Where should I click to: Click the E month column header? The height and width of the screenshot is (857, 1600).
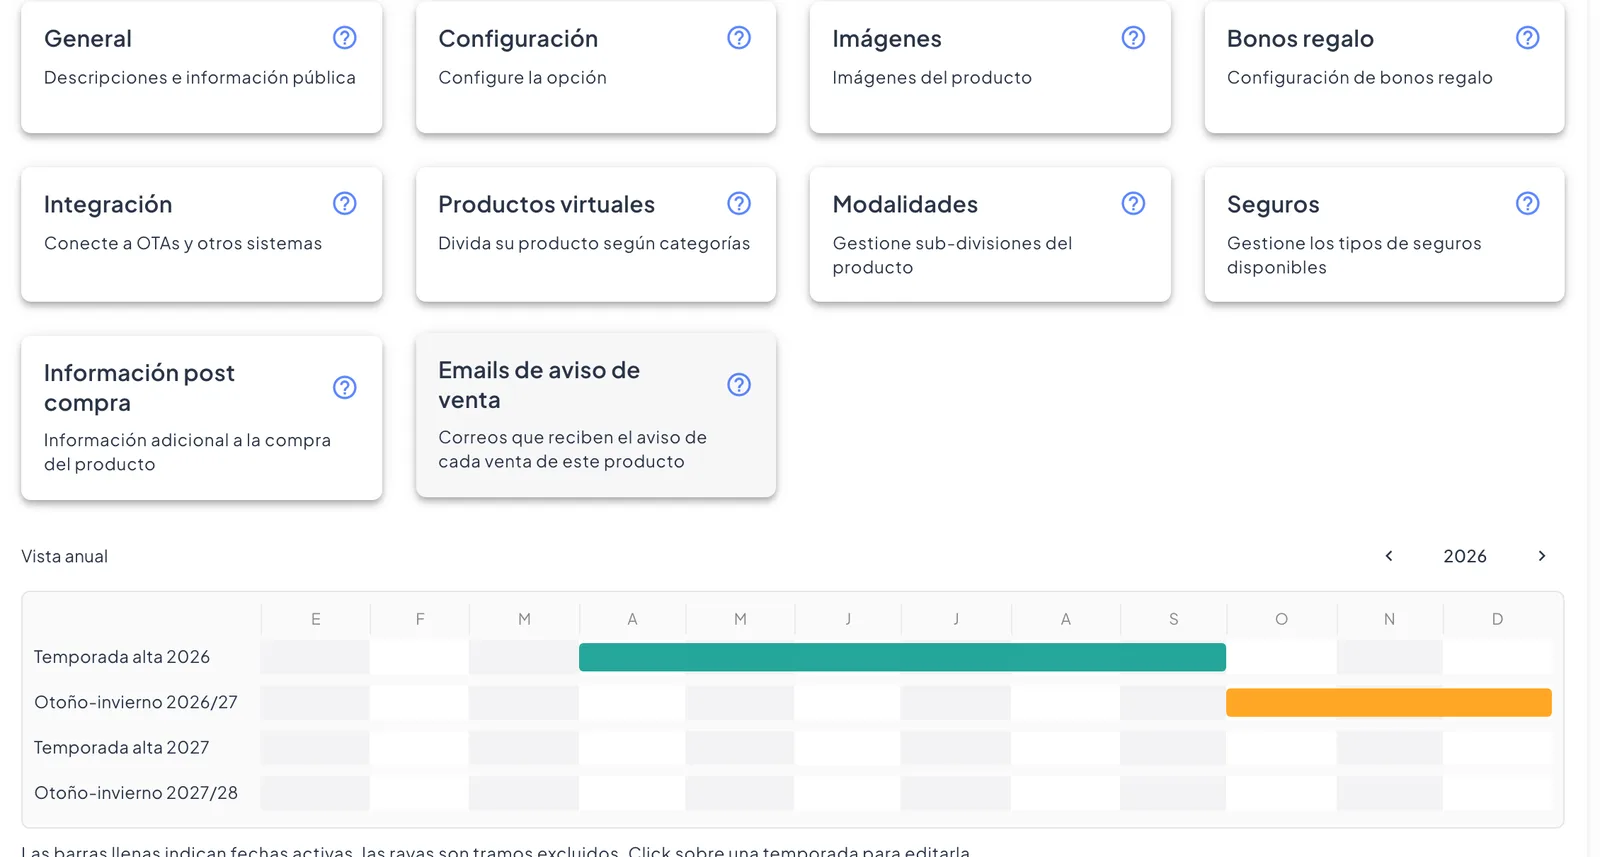coord(316,619)
